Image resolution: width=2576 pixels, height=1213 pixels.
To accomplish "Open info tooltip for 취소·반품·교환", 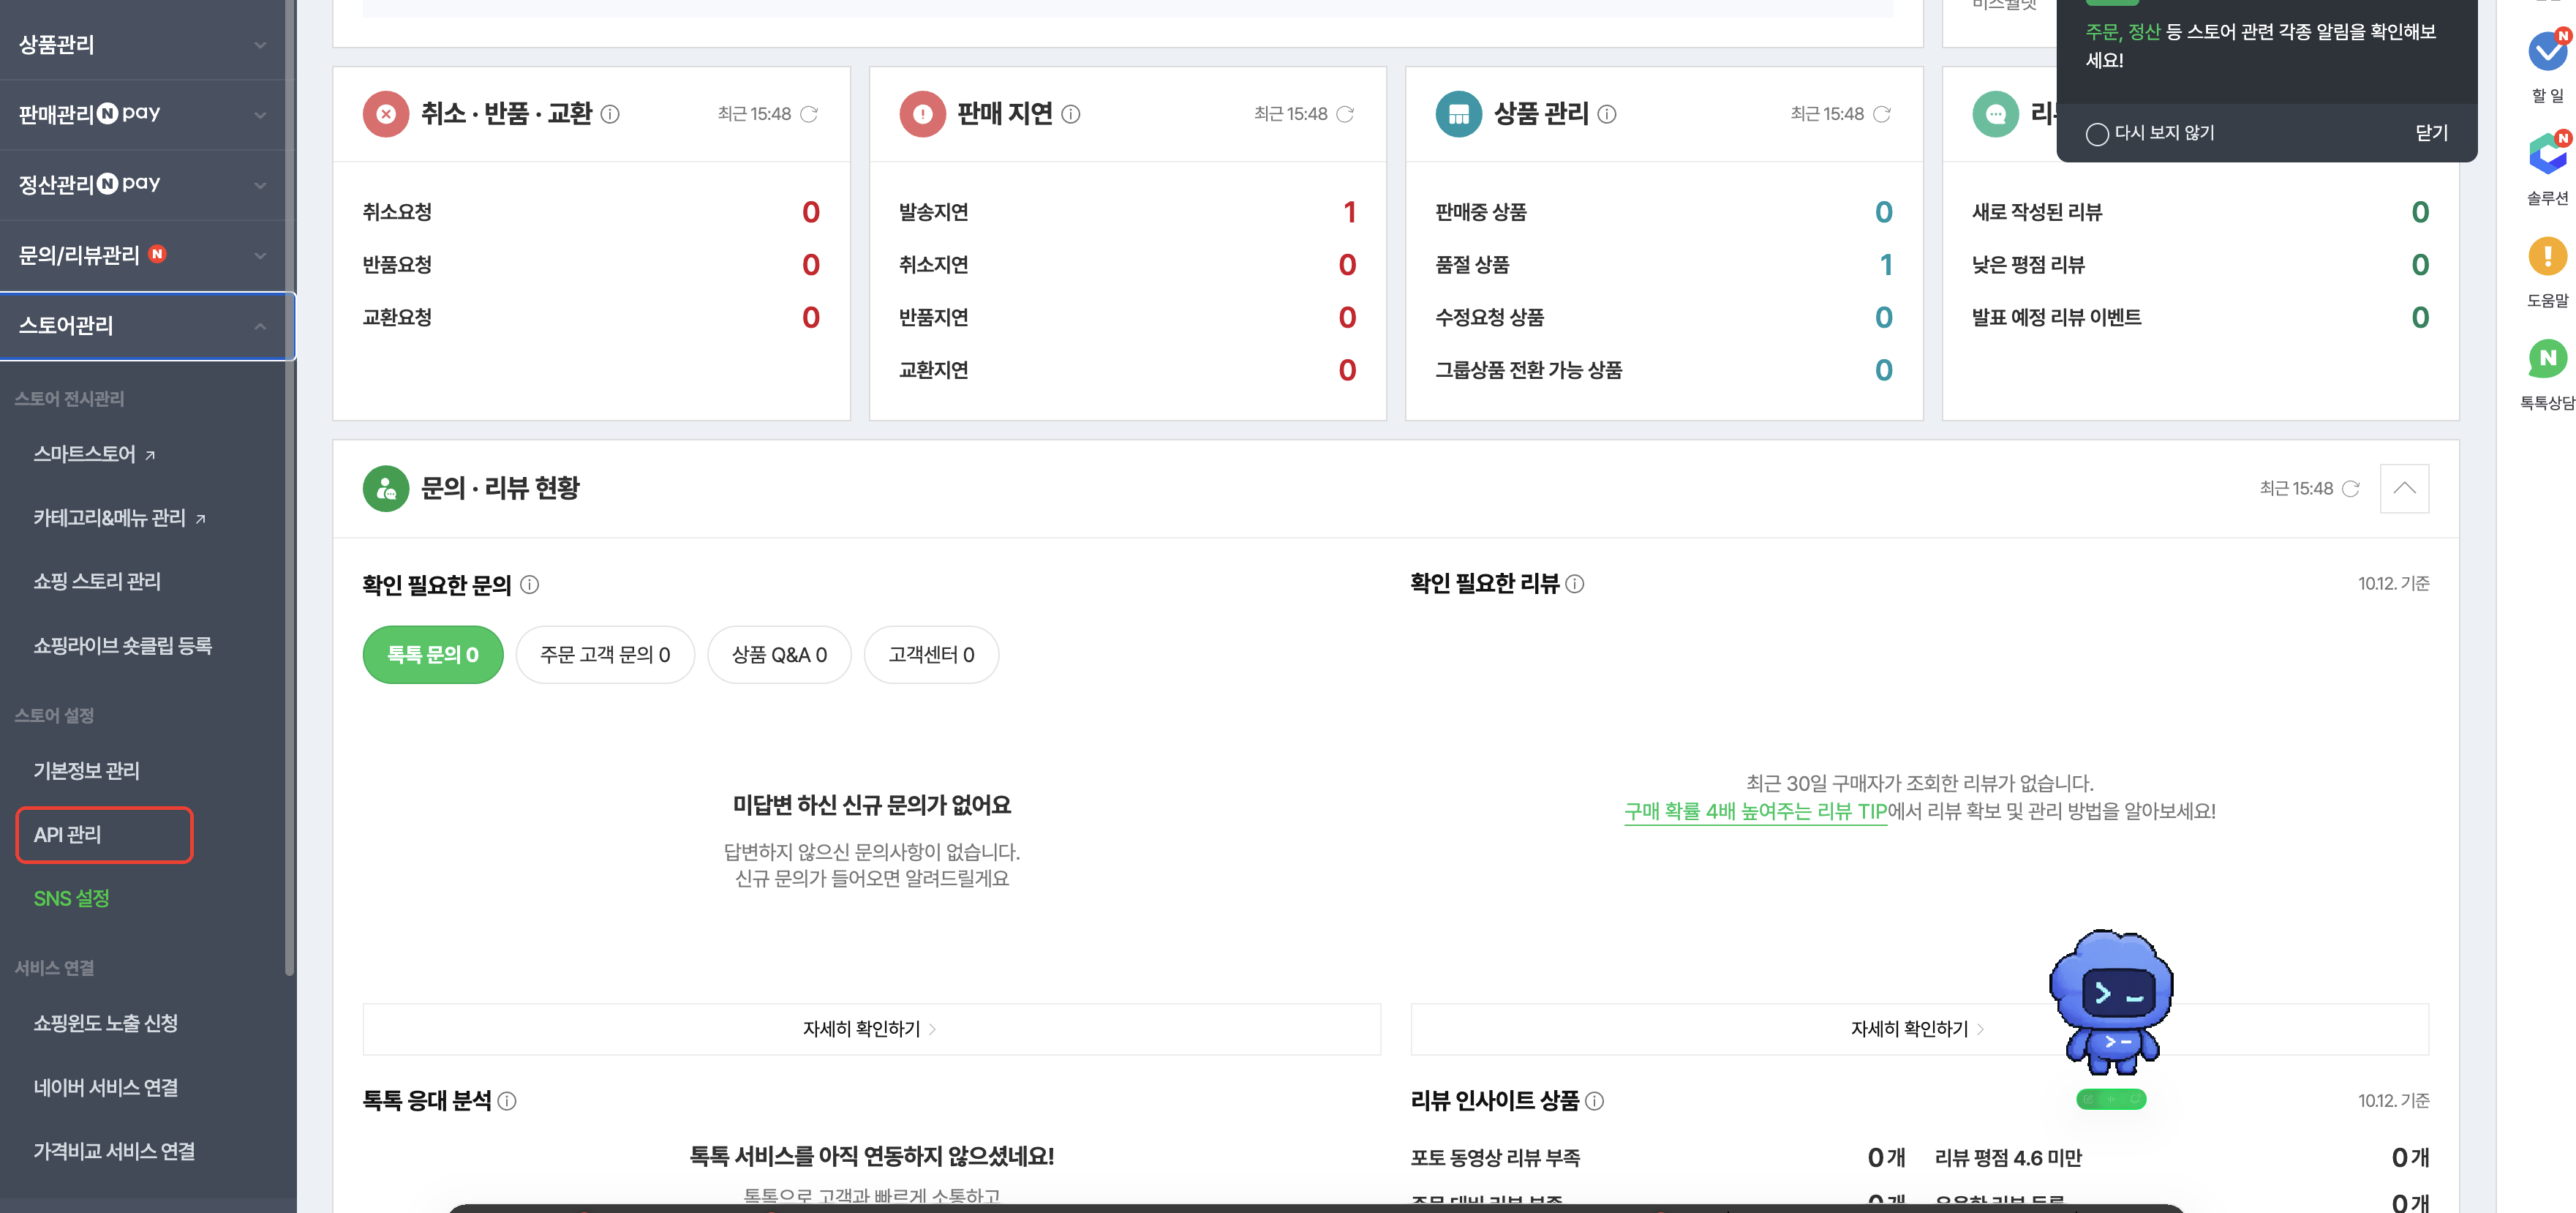I will [610, 114].
